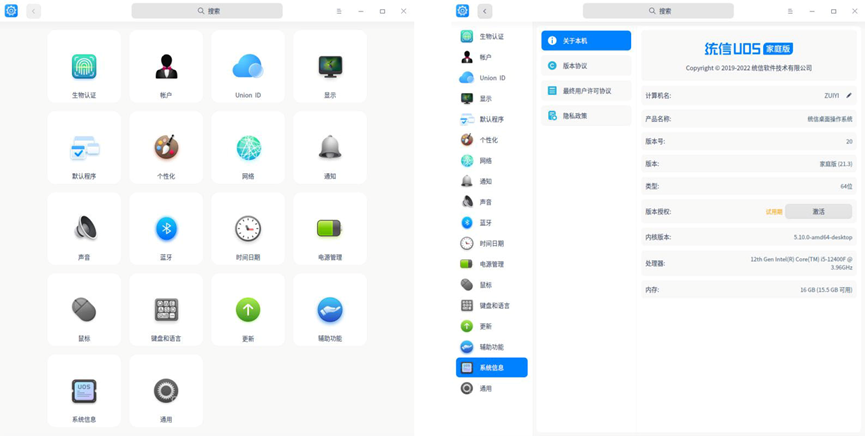Click the 激活 button
865x436 pixels.
pyautogui.click(x=818, y=211)
